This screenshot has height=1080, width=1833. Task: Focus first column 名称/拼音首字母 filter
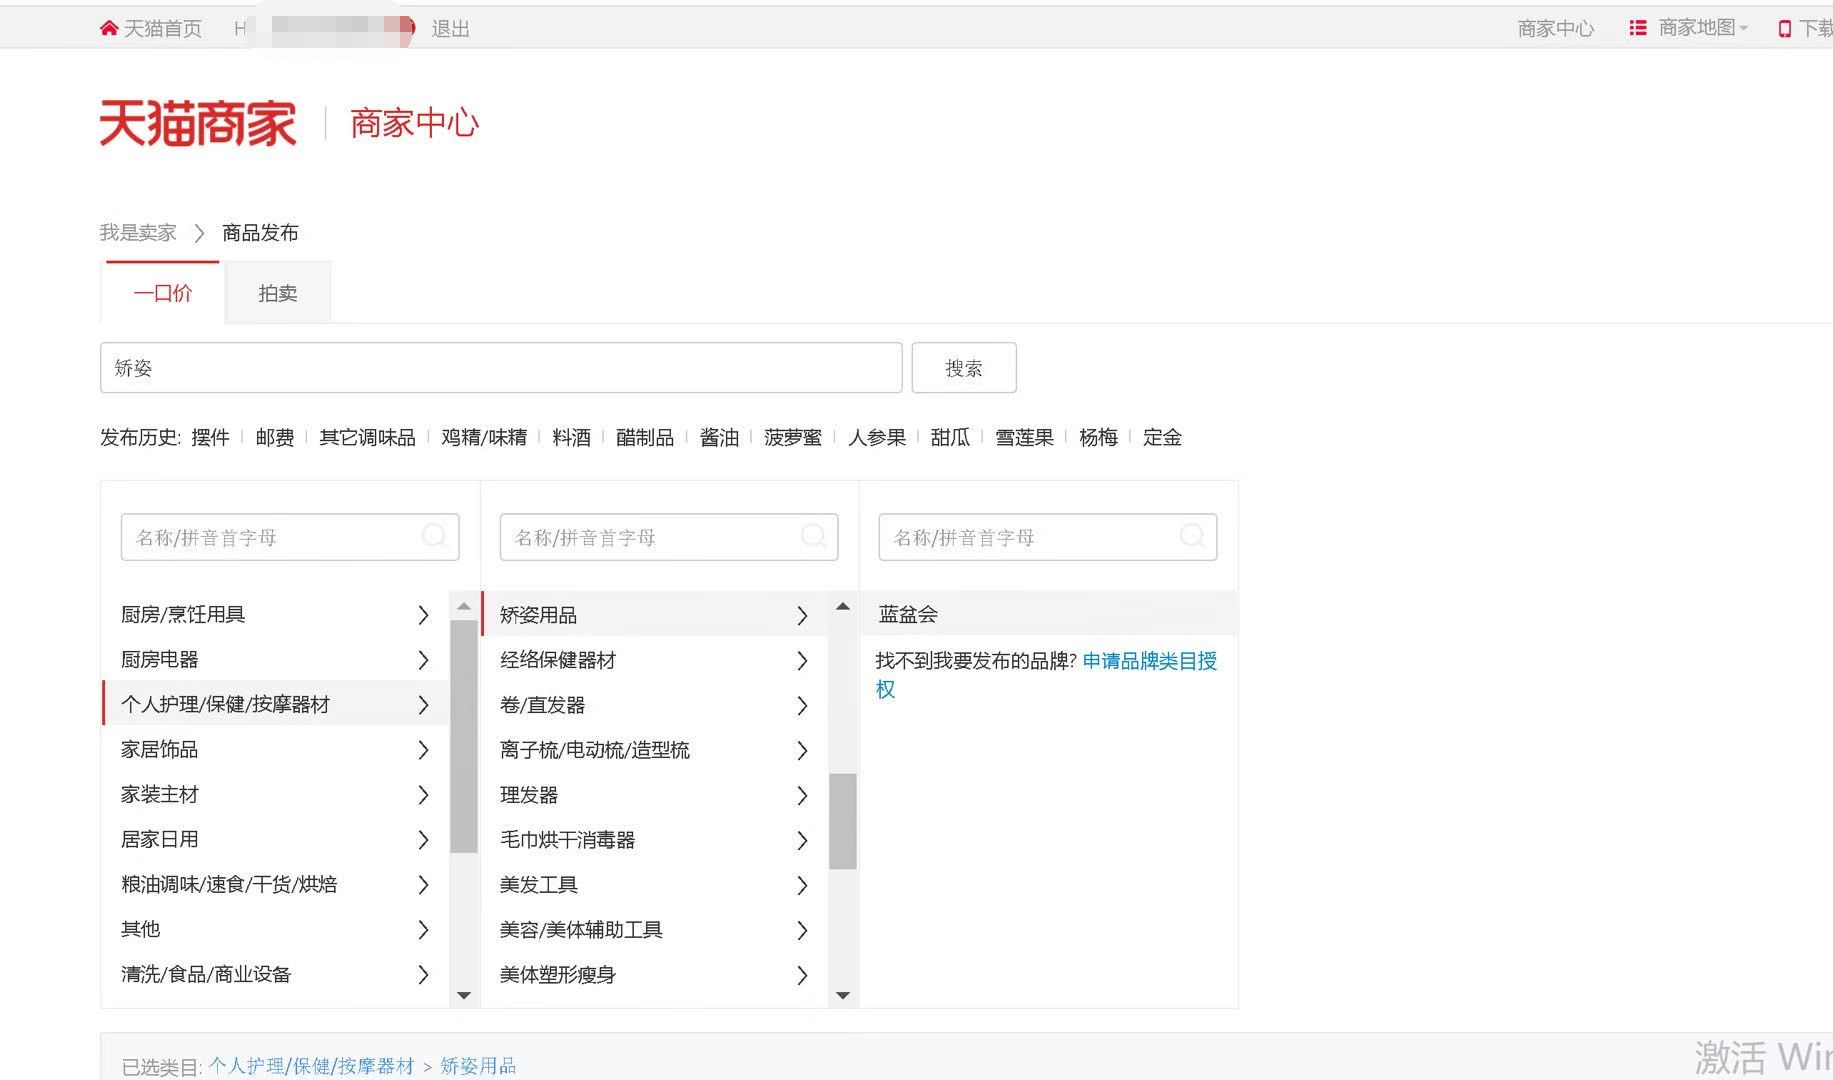point(290,537)
